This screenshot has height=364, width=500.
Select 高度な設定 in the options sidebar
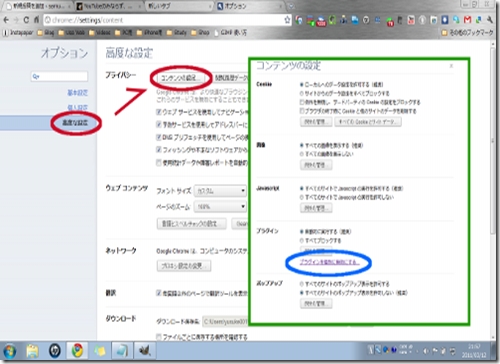[75, 122]
